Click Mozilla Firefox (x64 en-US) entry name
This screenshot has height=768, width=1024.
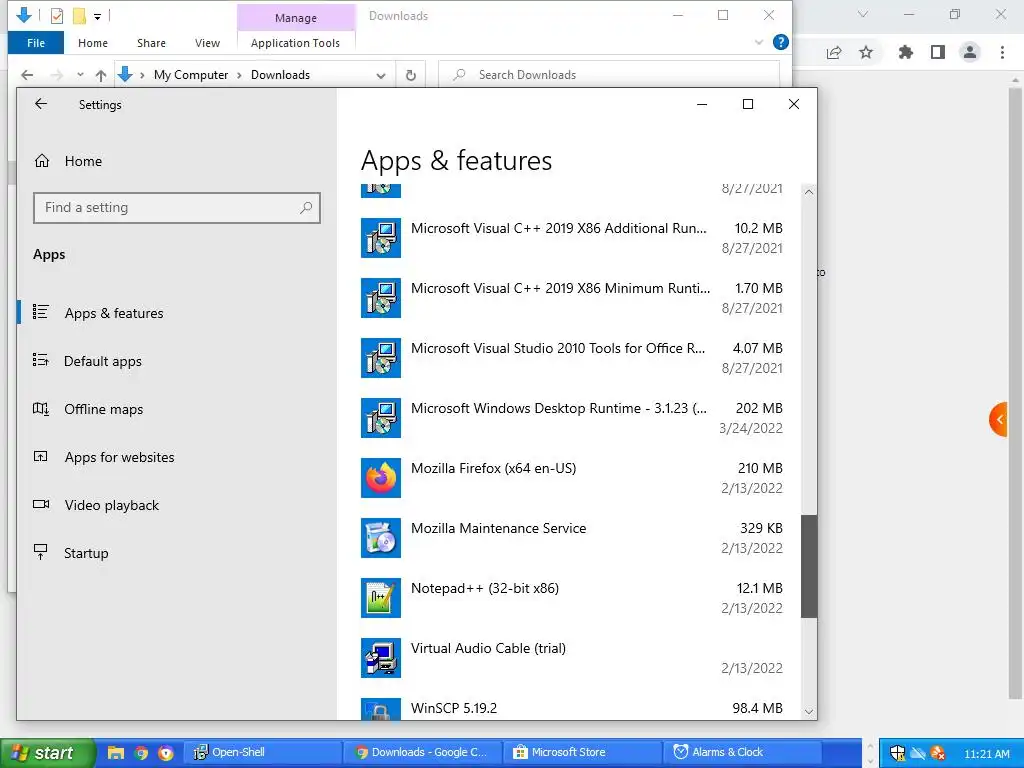(x=494, y=468)
